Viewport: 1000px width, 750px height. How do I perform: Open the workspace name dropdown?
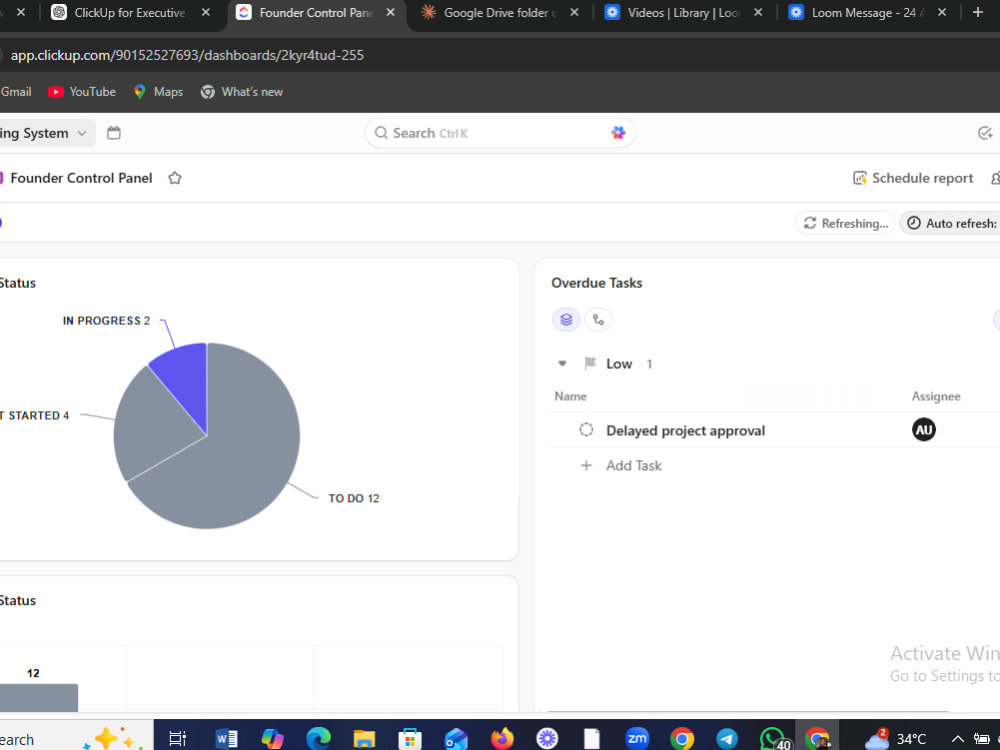tap(46, 133)
